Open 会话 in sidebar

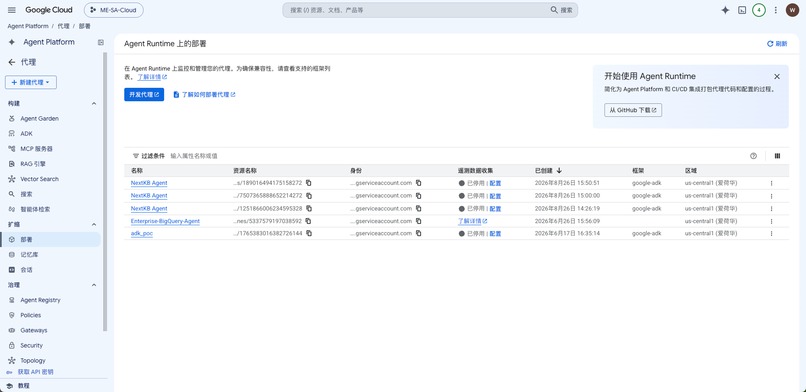26,270
